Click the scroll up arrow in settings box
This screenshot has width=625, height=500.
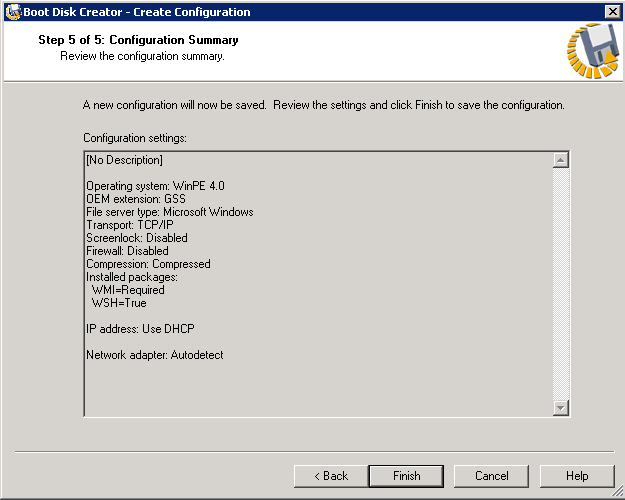pos(560,160)
